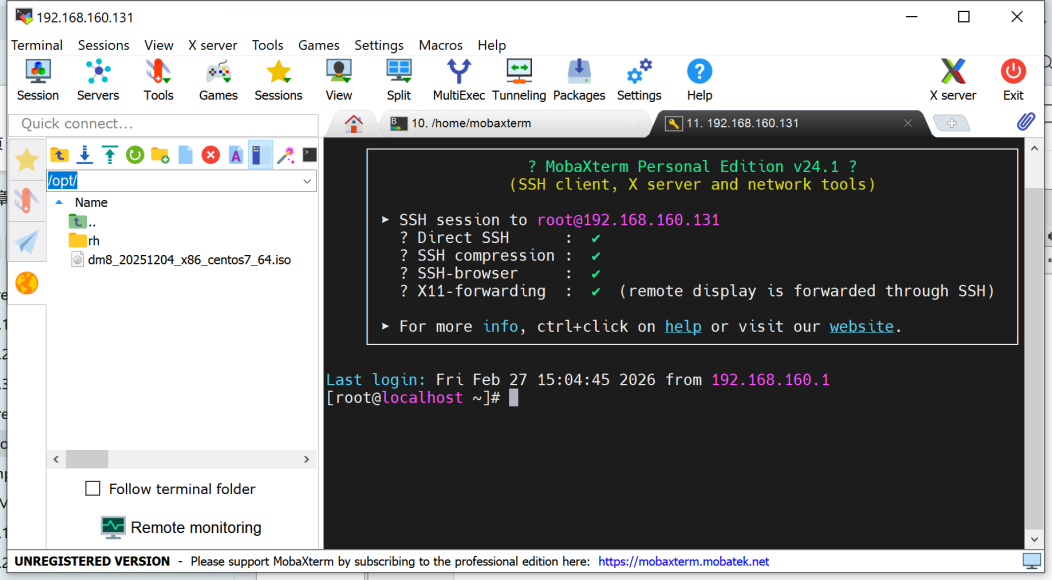Select the rh folder

pos(85,240)
